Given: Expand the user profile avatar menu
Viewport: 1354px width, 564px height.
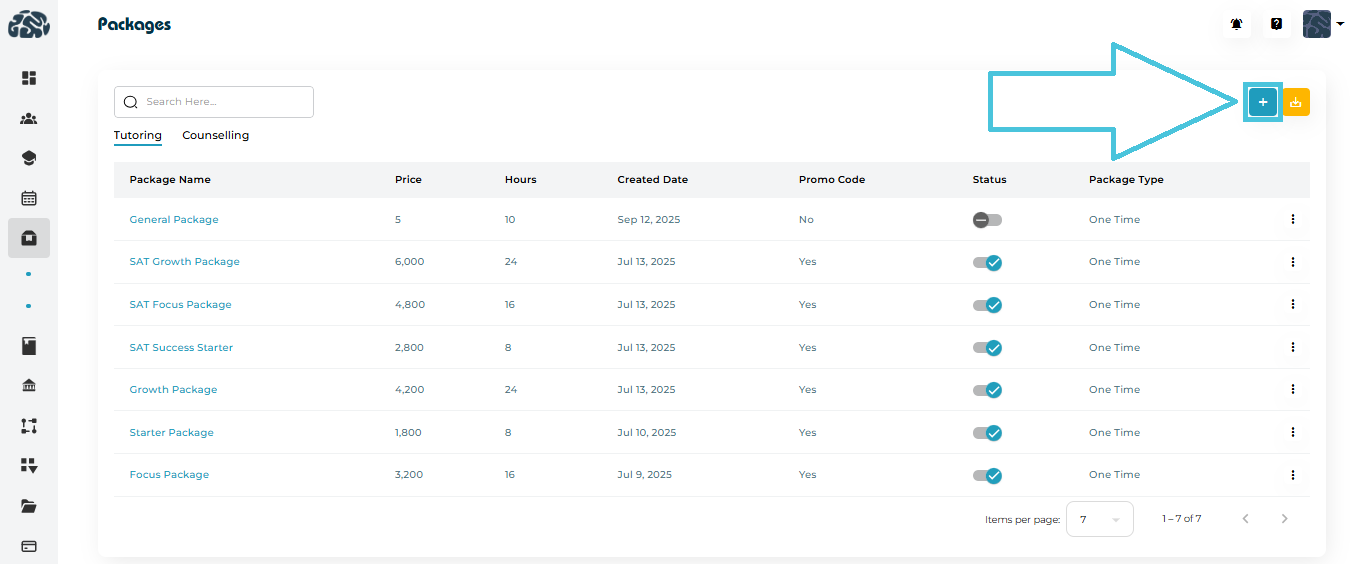Looking at the screenshot, I should pos(1322,25).
